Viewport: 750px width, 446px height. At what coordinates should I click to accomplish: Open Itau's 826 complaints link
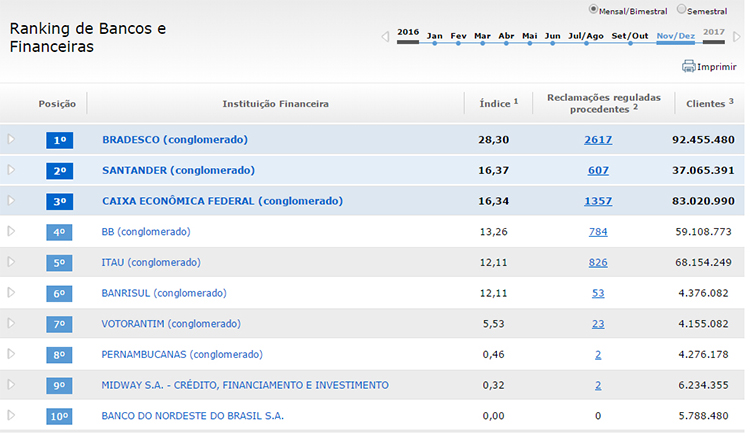pyautogui.click(x=598, y=262)
